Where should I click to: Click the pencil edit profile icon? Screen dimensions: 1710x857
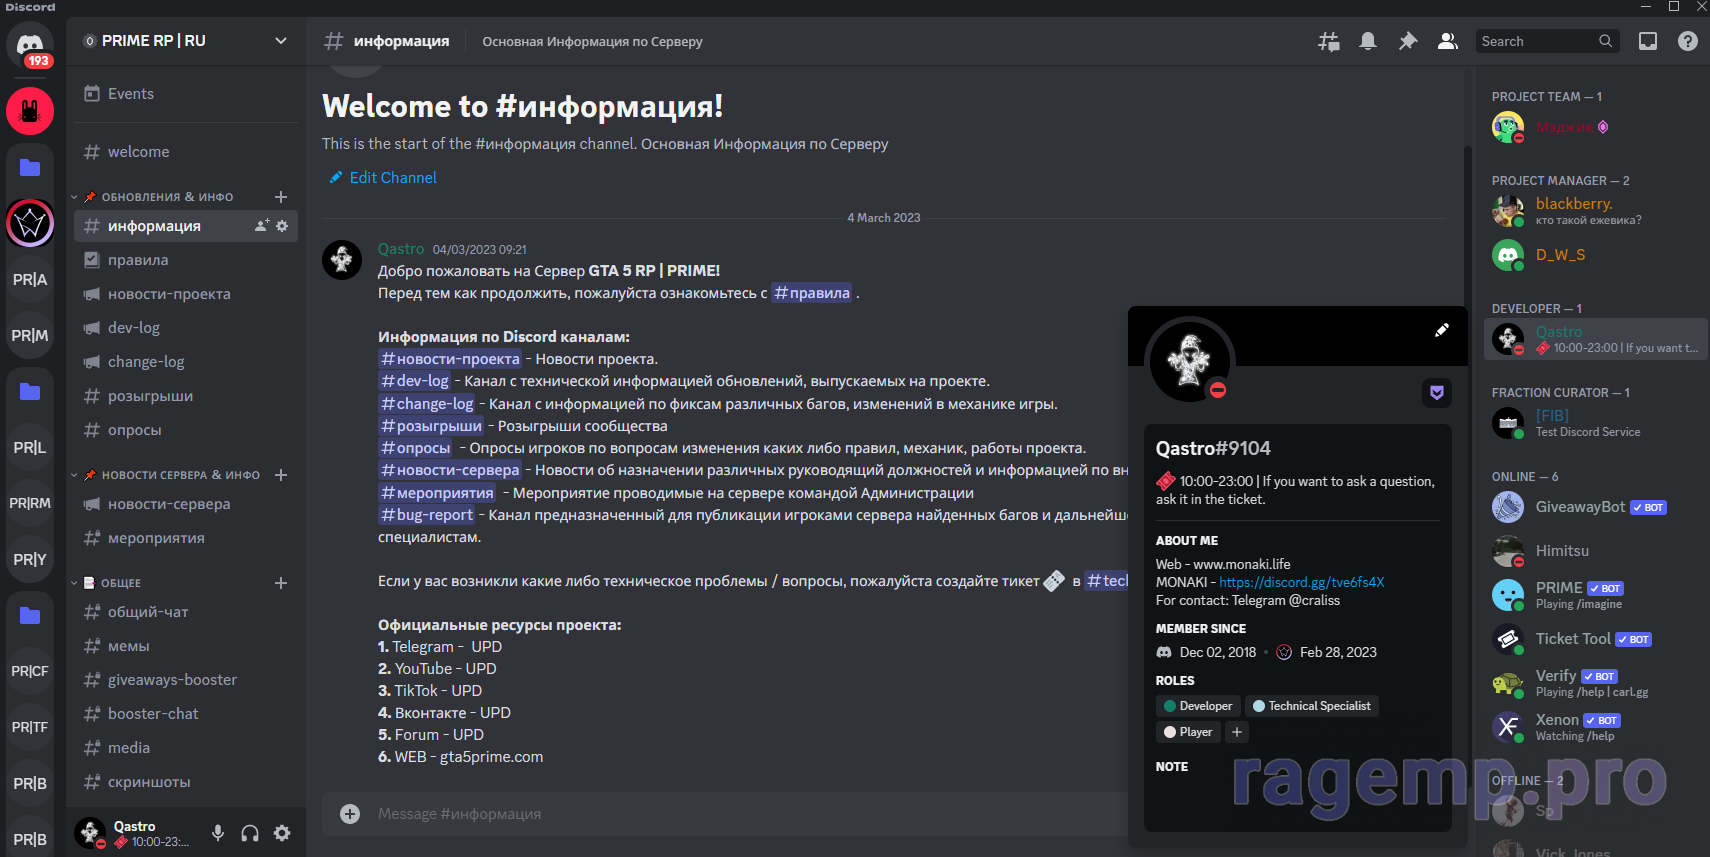(x=1442, y=330)
